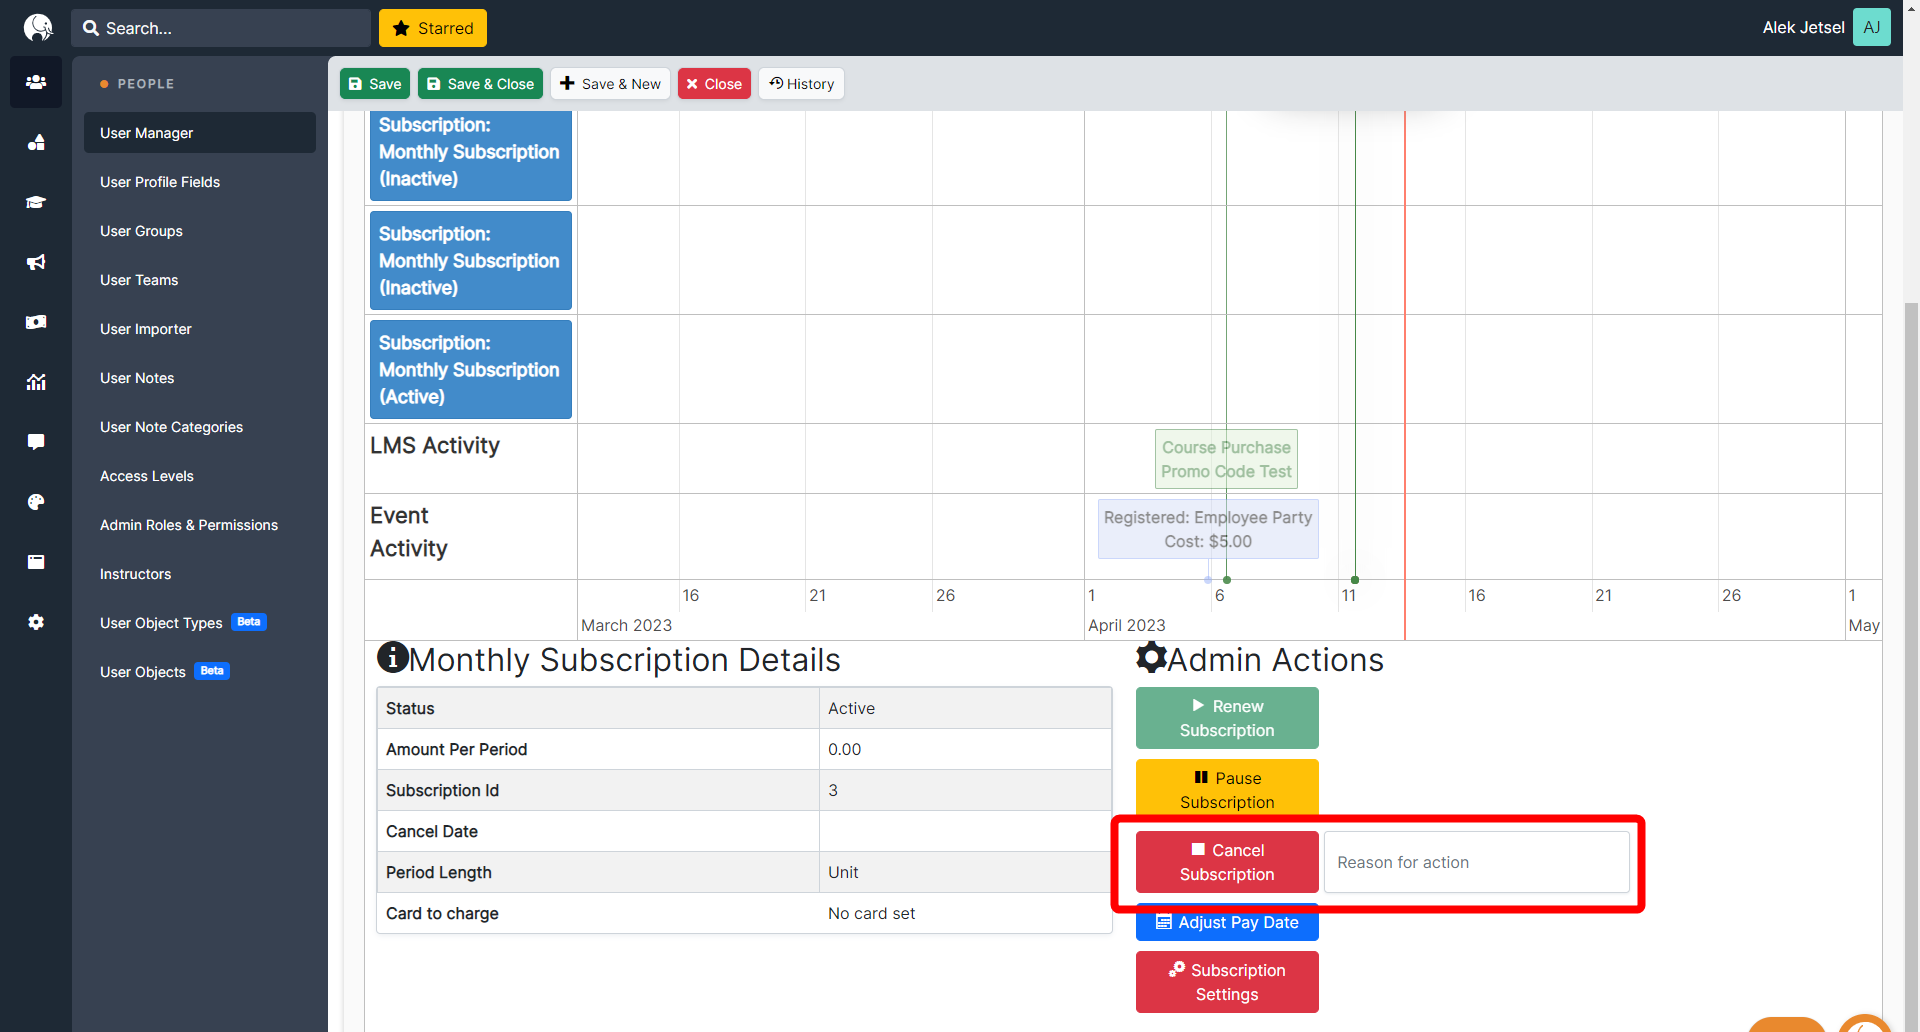Viewport: 1920px width, 1032px height.
Task: Open User Note Categories
Action: click(x=200, y=427)
